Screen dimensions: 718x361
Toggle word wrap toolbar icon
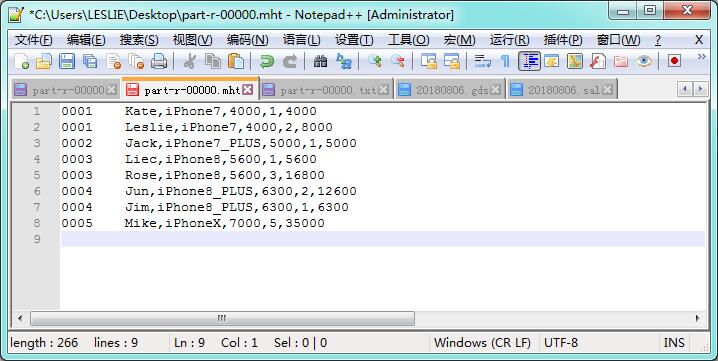point(483,61)
